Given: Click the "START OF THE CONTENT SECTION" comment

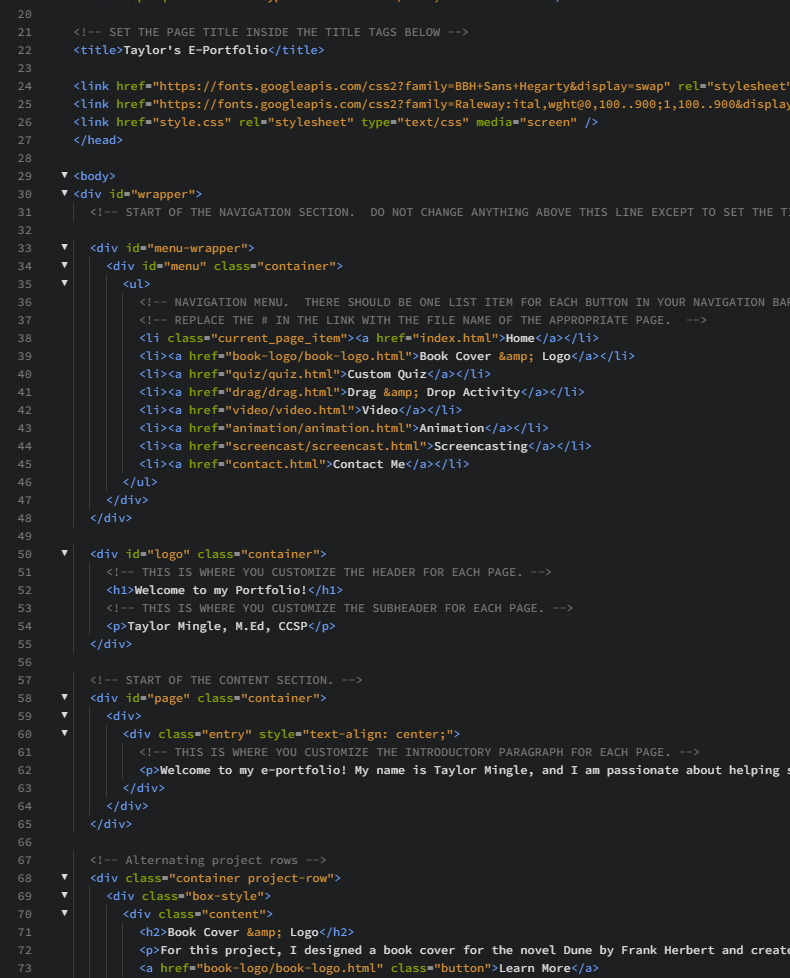Looking at the screenshot, I should 226,680.
